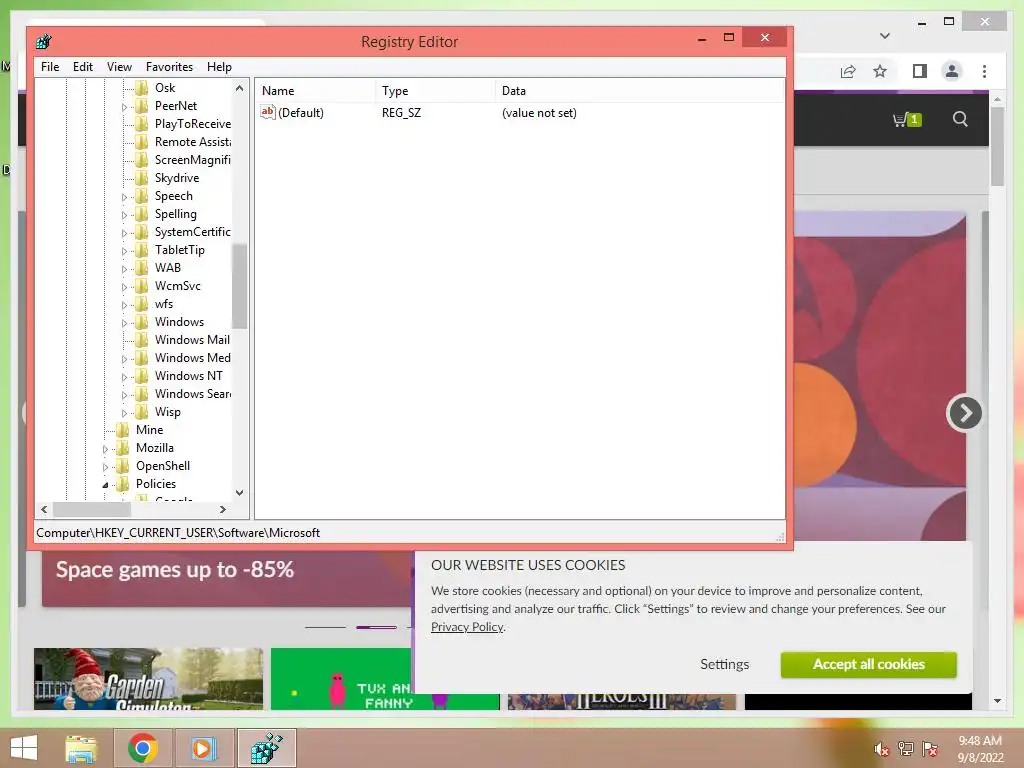Click the tree pane scroll up arrow
This screenshot has width=1024, height=768.
[x=240, y=88]
